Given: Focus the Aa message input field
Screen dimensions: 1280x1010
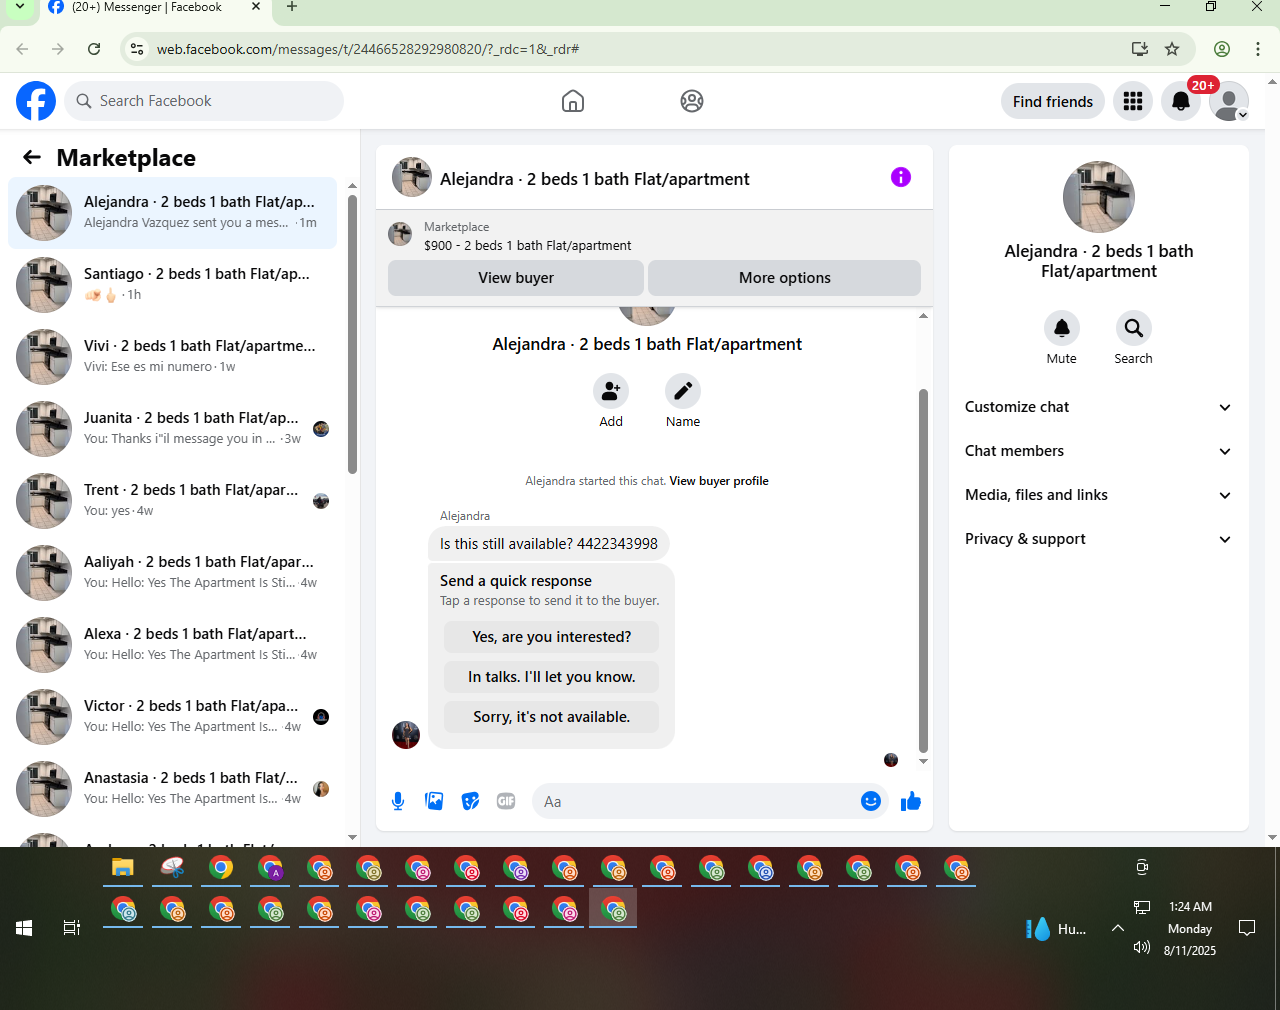Looking at the screenshot, I should pyautogui.click(x=696, y=801).
